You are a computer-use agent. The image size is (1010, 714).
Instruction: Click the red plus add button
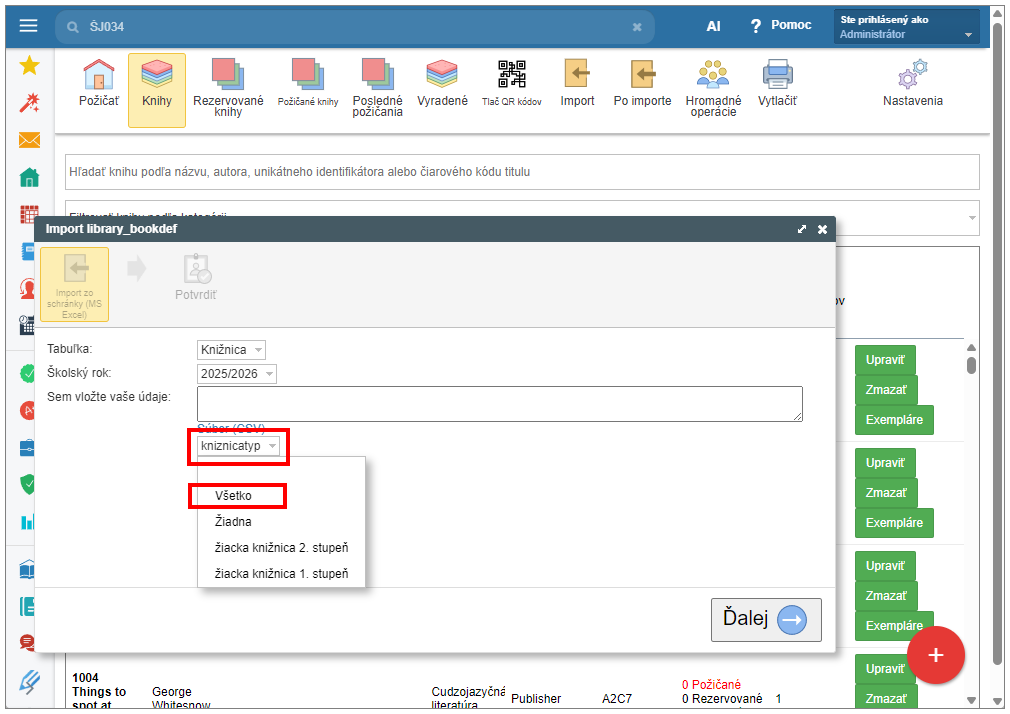(x=935, y=655)
